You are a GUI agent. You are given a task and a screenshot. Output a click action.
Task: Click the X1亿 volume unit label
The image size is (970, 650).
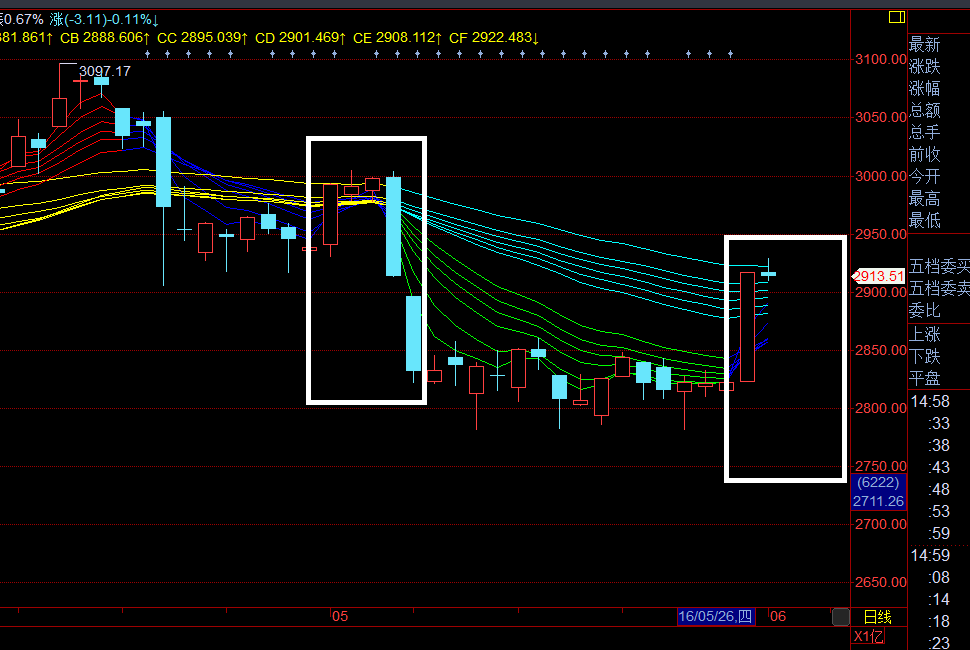pyautogui.click(x=867, y=637)
